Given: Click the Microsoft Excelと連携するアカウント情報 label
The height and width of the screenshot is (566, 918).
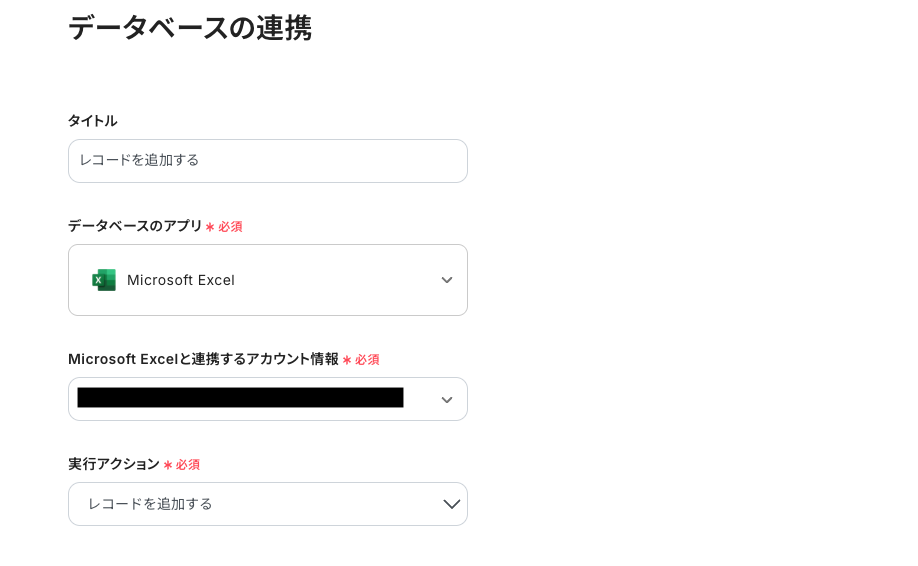Looking at the screenshot, I should pyautogui.click(x=203, y=359).
